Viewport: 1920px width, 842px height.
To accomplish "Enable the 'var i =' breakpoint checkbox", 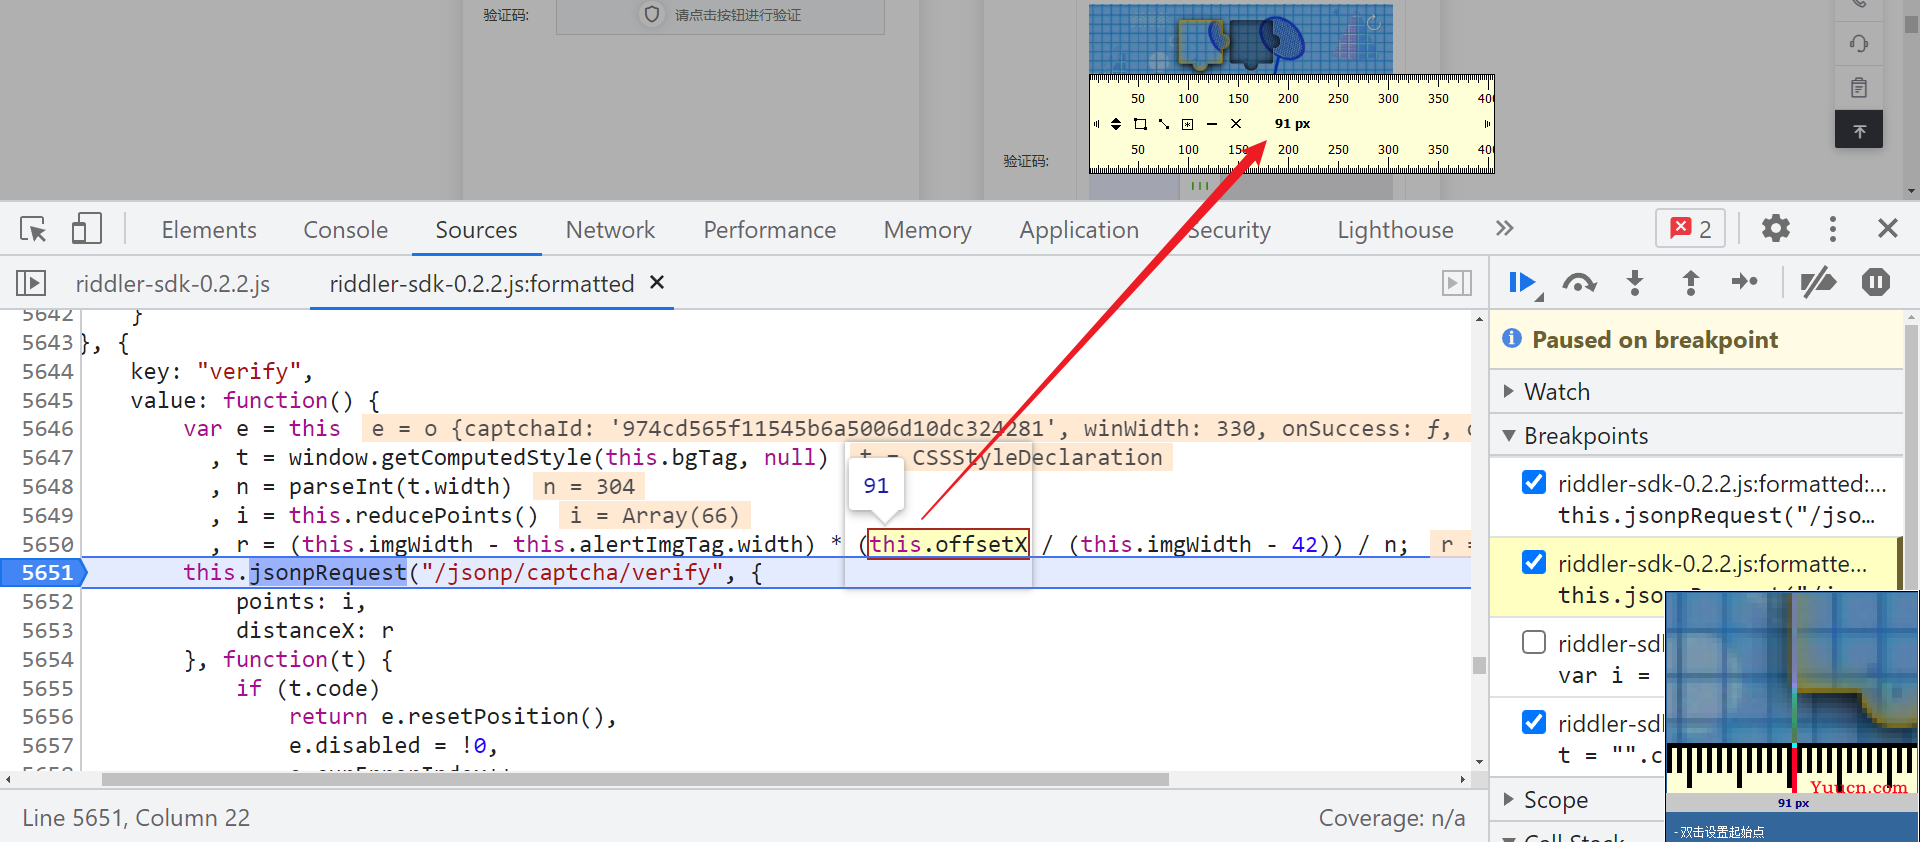I will (x=1533, y=642).
